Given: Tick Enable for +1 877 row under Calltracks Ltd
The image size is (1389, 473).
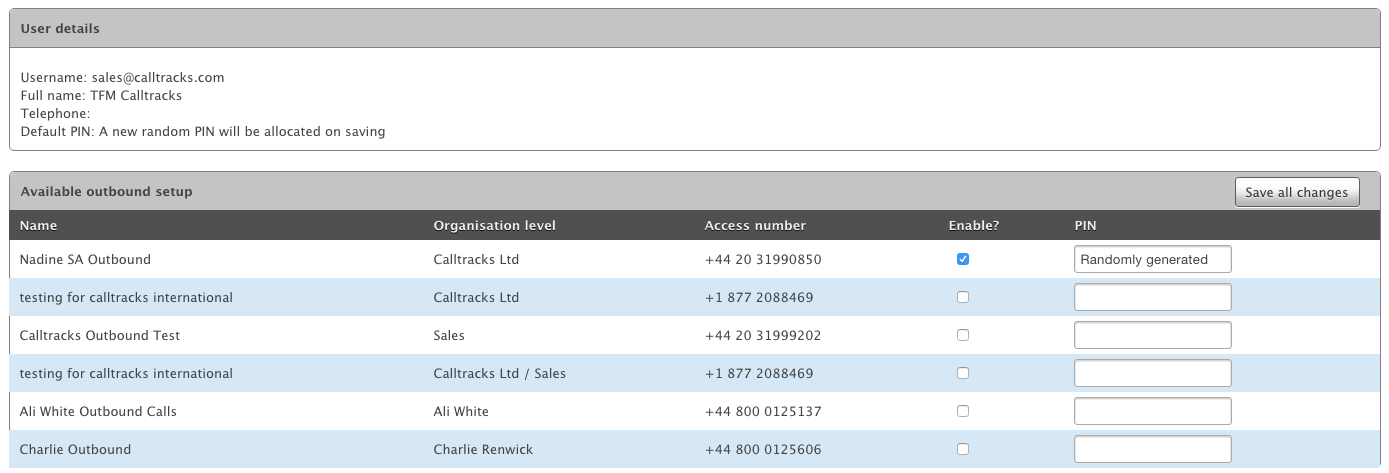Looking at the screenshot, I should [963, 297].
